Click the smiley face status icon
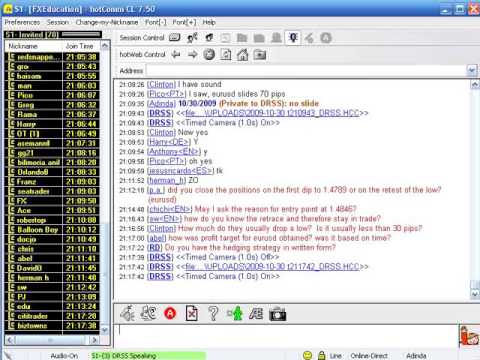Screen dimensions: 480x360 coord(307,355)
